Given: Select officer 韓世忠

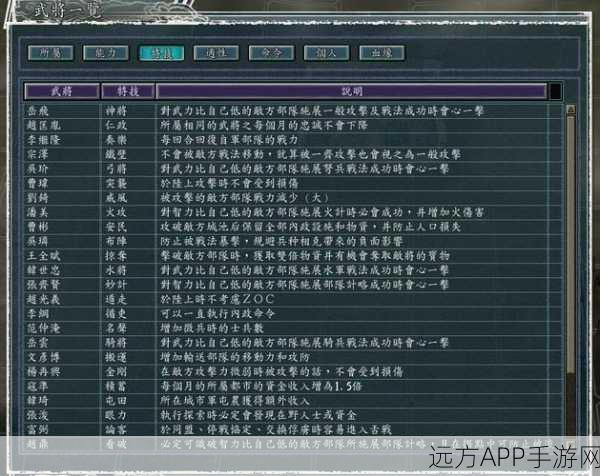Looking at the screenshot, I should (x=43, y=270).
